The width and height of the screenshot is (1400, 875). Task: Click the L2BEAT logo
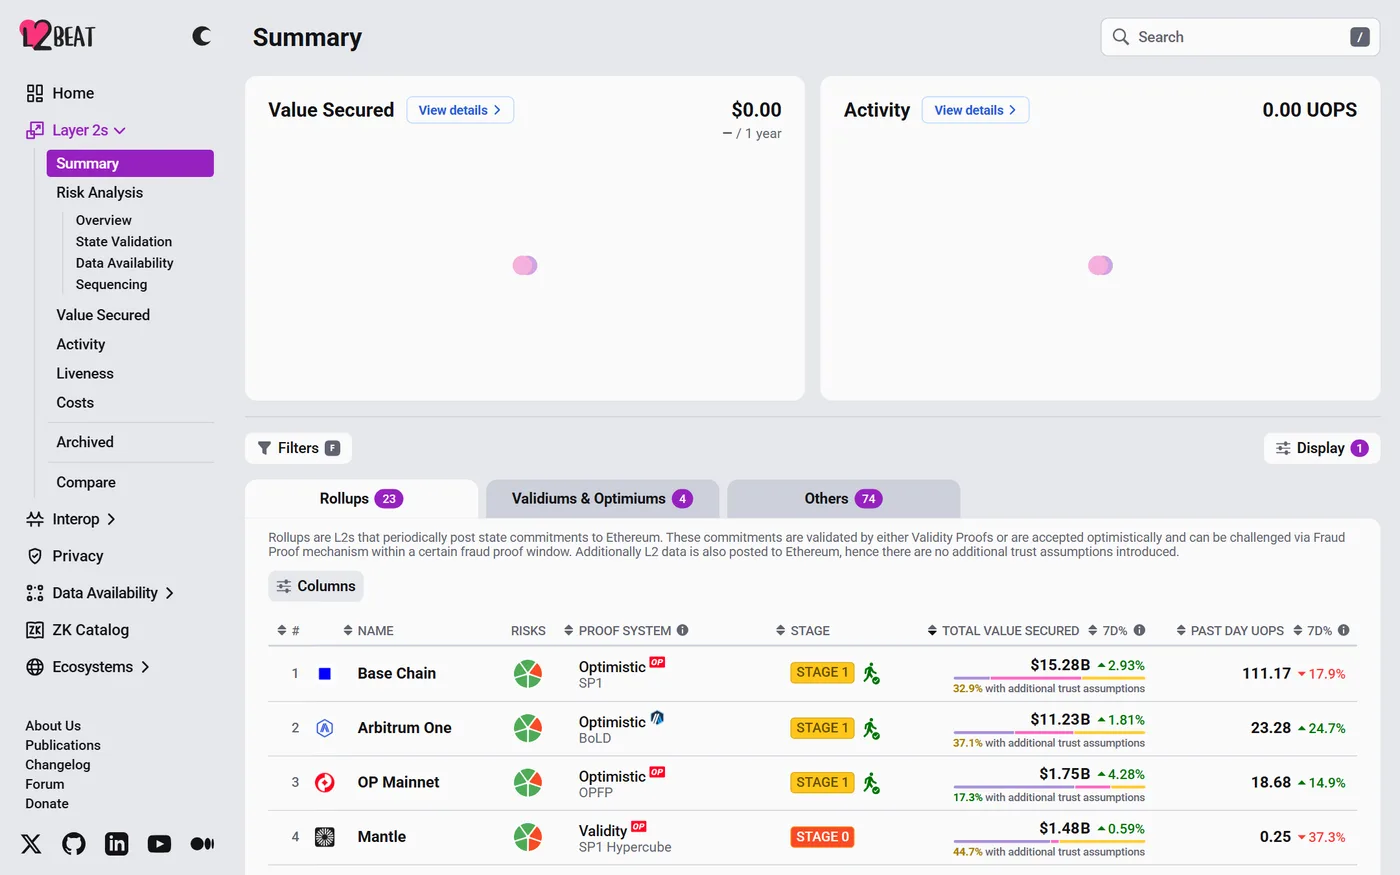(x=57, y=36)
